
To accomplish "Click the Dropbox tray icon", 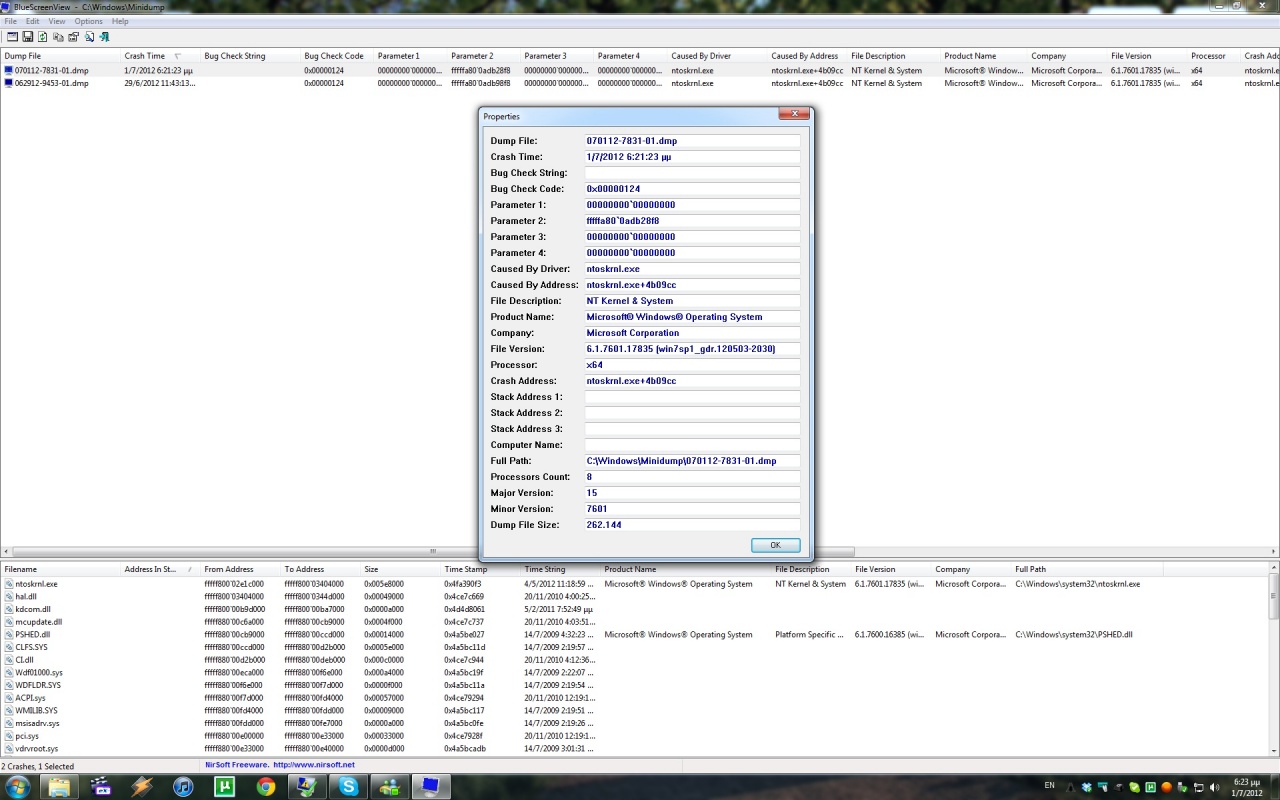I will tap(1087, 787).
